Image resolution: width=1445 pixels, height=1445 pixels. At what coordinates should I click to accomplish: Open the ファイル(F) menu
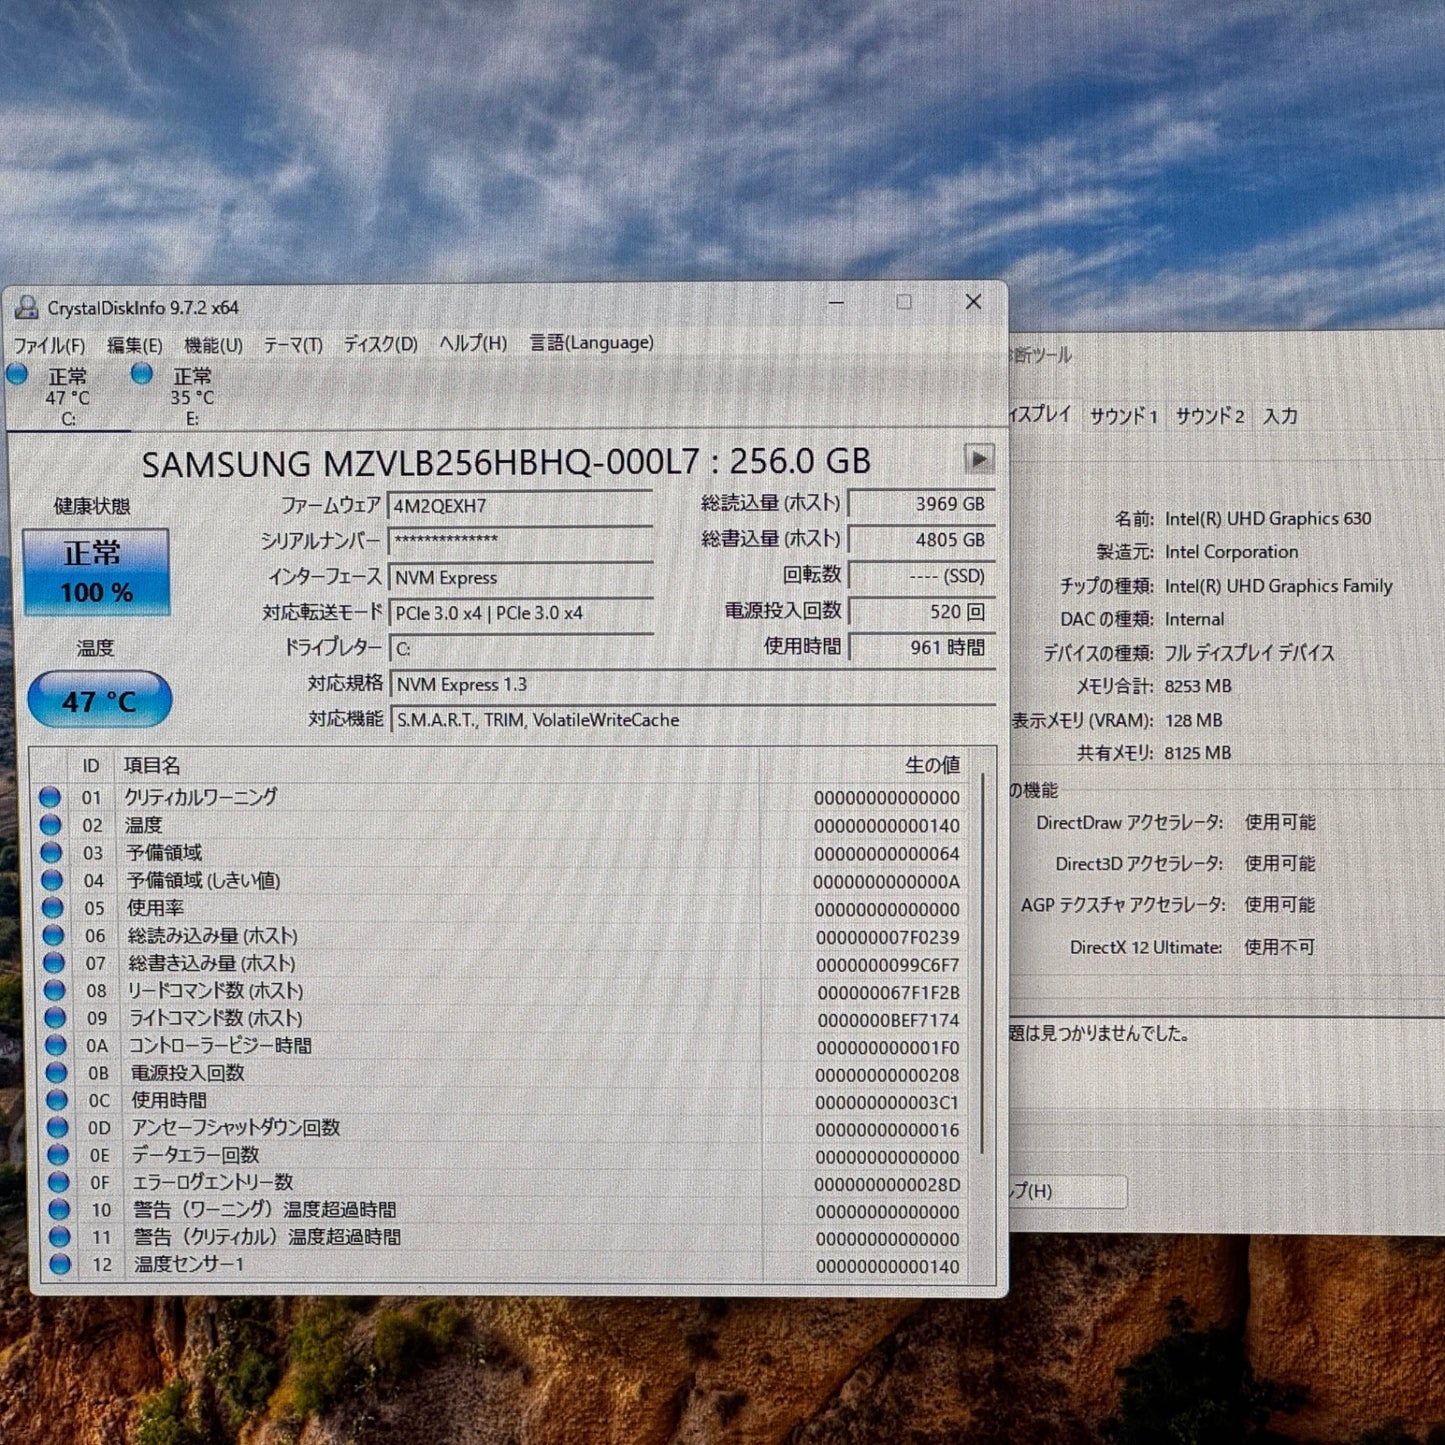tap(49, 345)
